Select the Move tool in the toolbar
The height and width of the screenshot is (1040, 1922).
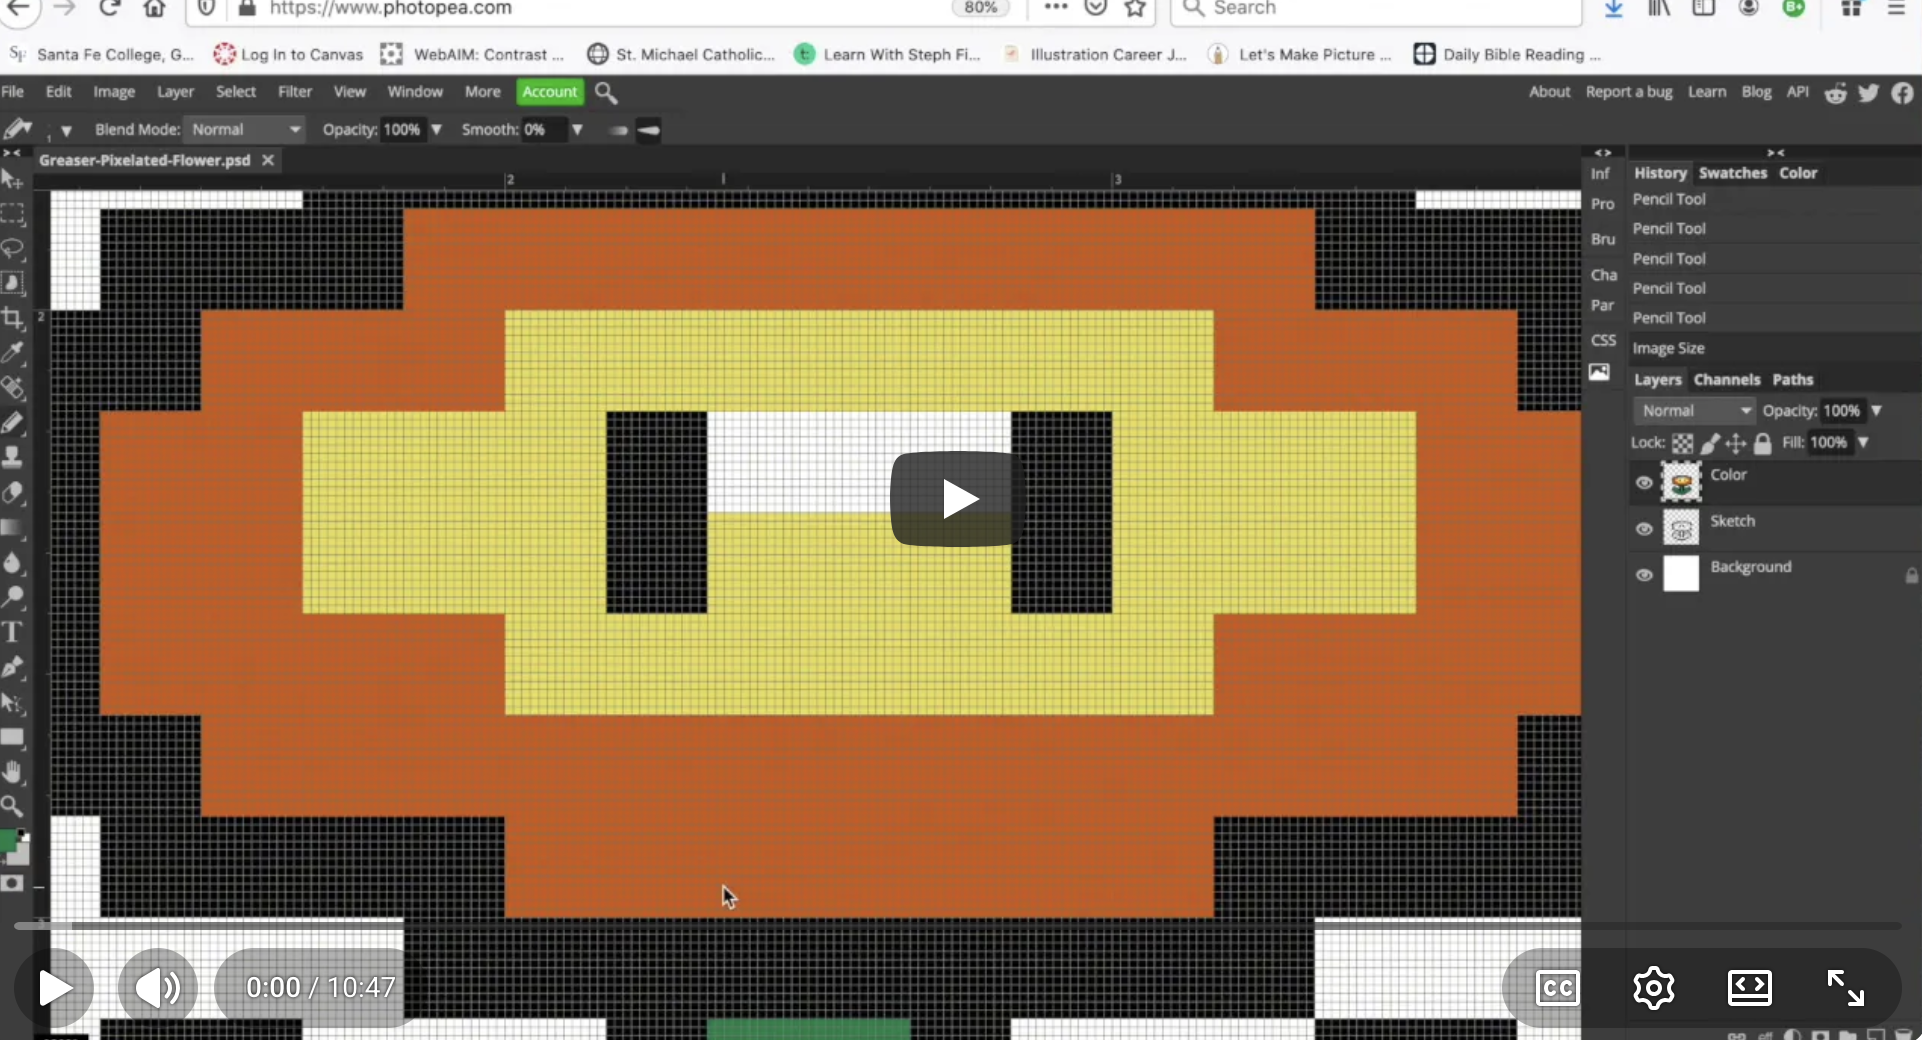[x=12, y=180]
